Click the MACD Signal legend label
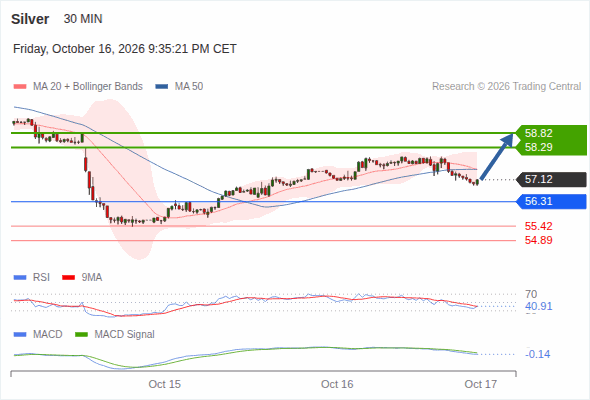This screenshot has width=590, height=400. [124, 335]
